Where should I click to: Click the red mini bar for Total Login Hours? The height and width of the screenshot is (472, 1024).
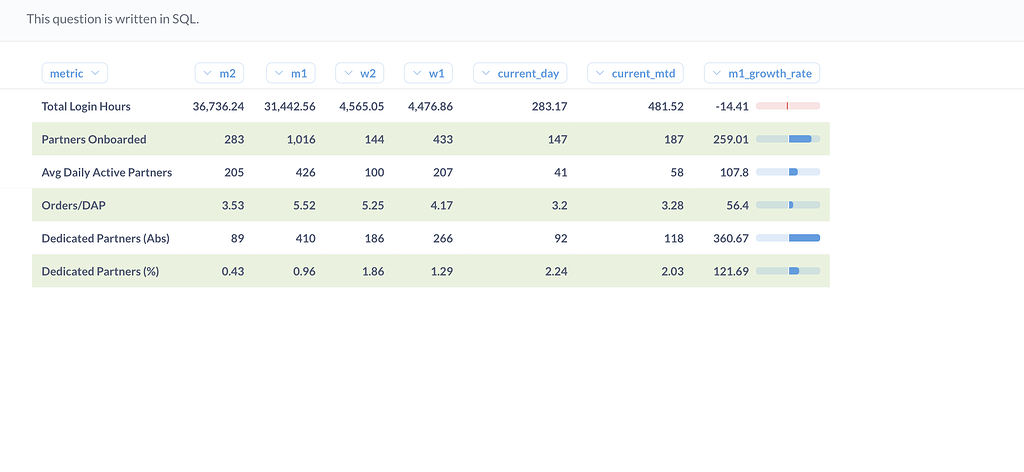point(788,106)
